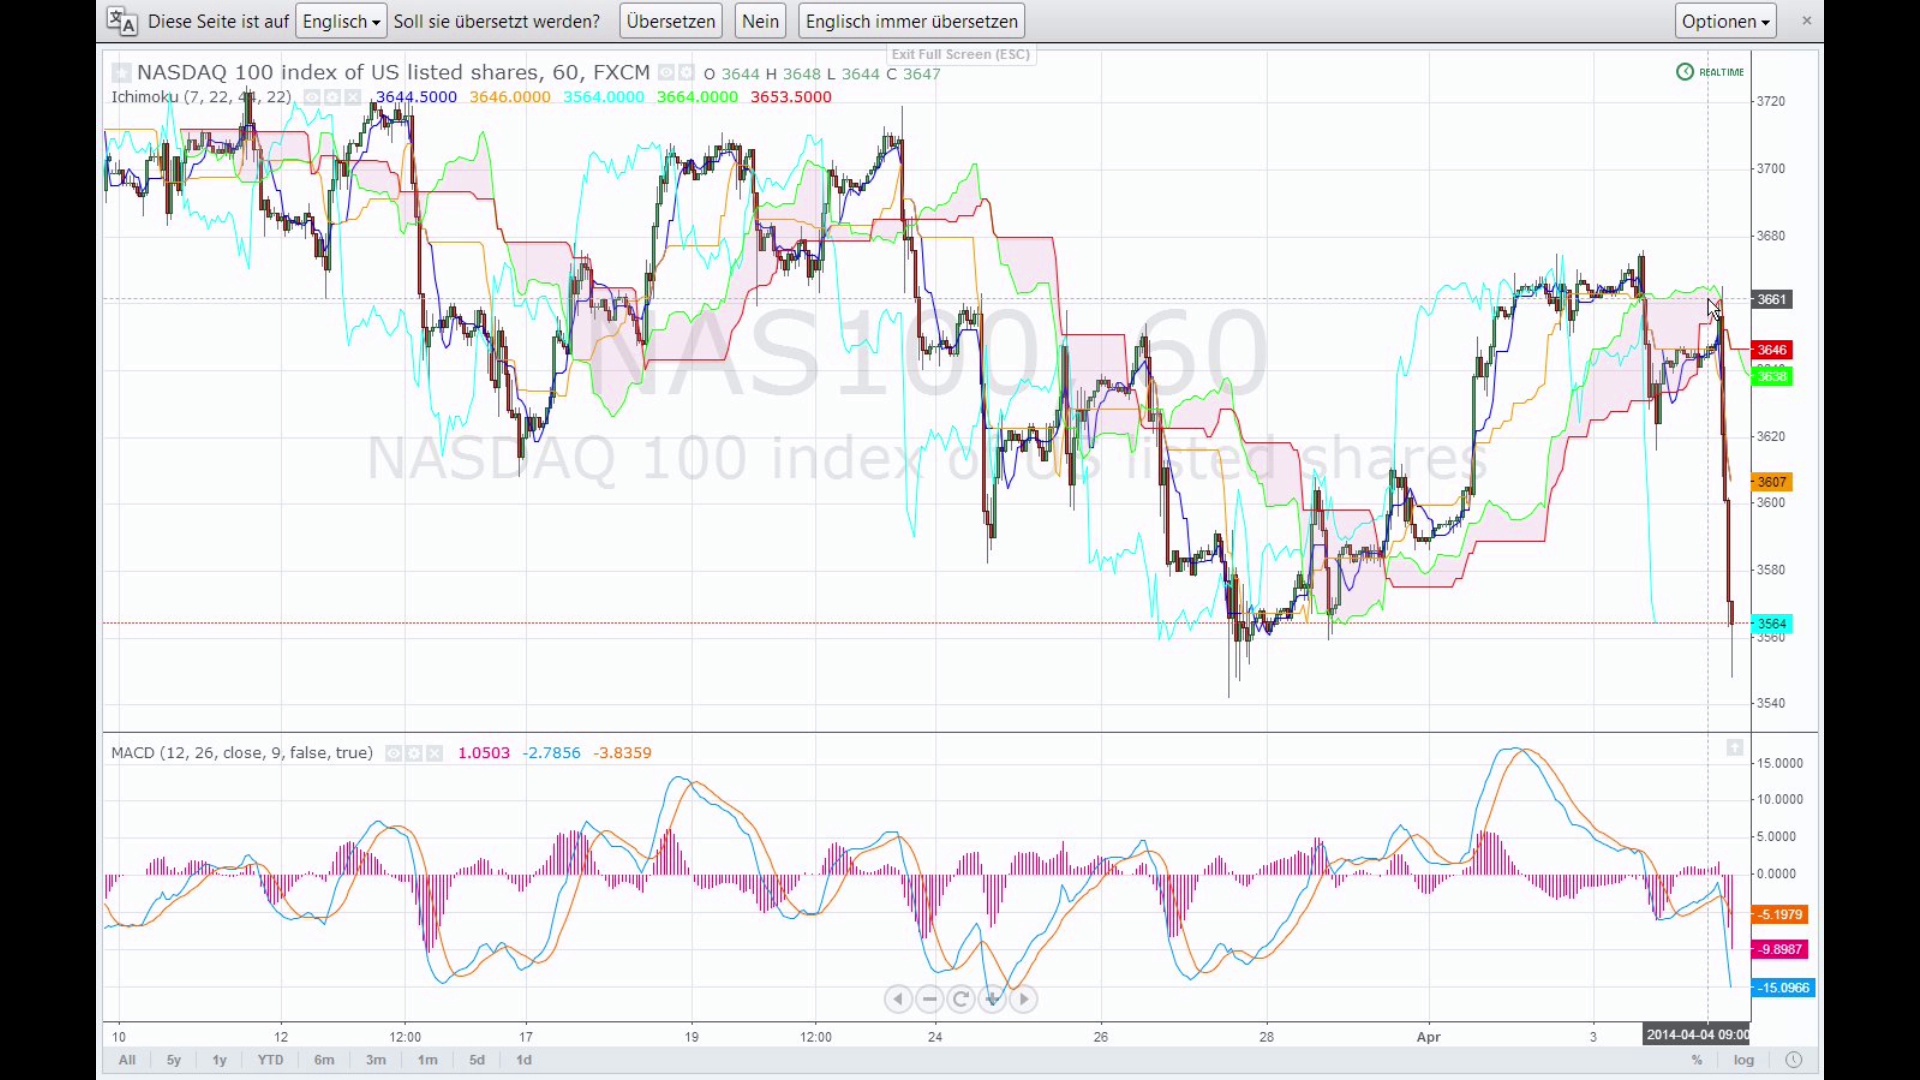
Task: Open the Optionen dropdown menu
Action: pyautogui.click(x=1725, y=21)
